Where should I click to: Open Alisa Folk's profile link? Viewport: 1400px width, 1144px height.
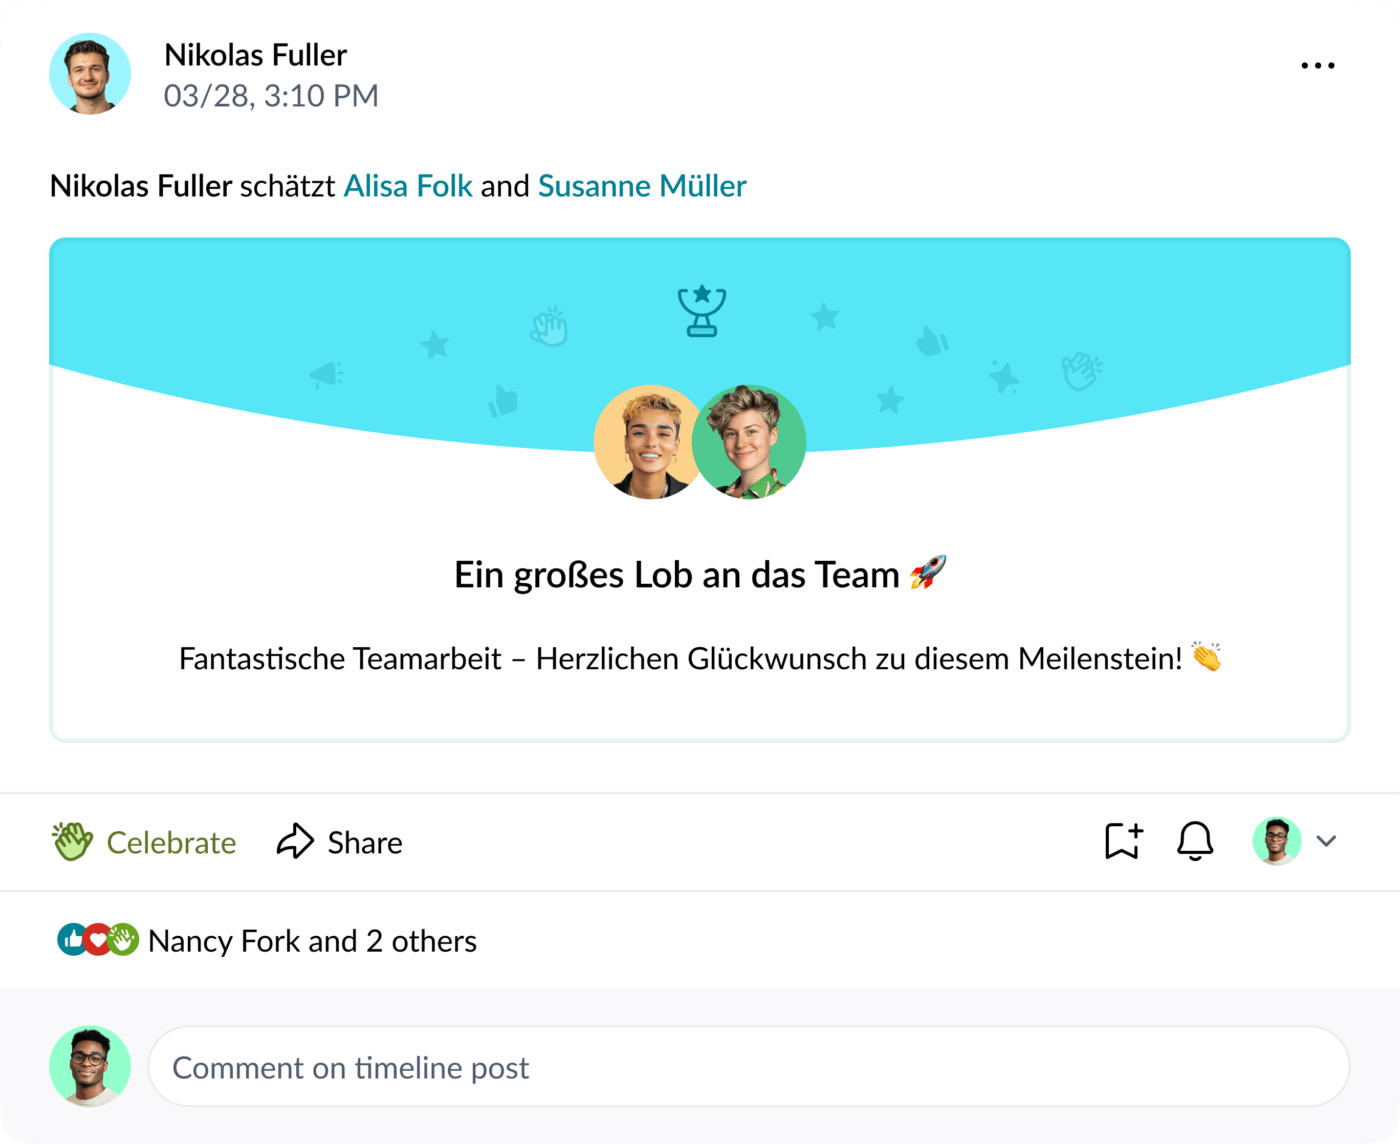[408, 186]
